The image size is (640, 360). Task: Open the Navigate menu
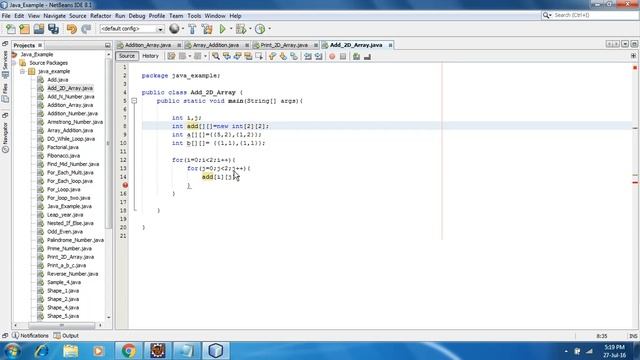click(x=54, y=16)
